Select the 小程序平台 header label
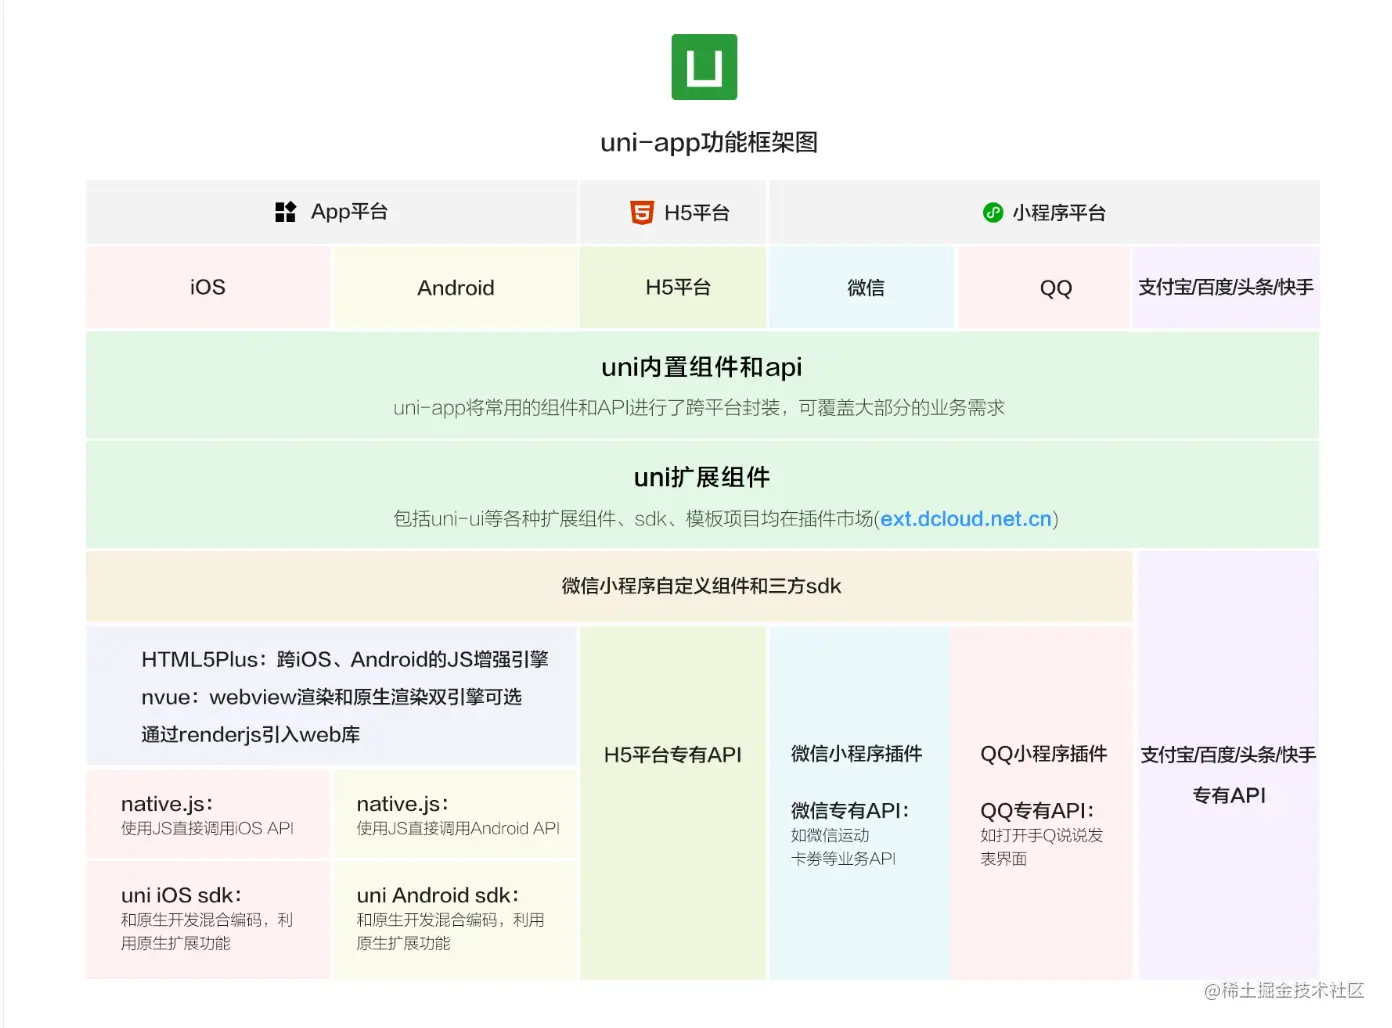 pyautogui.click(x=1059, y=213)
